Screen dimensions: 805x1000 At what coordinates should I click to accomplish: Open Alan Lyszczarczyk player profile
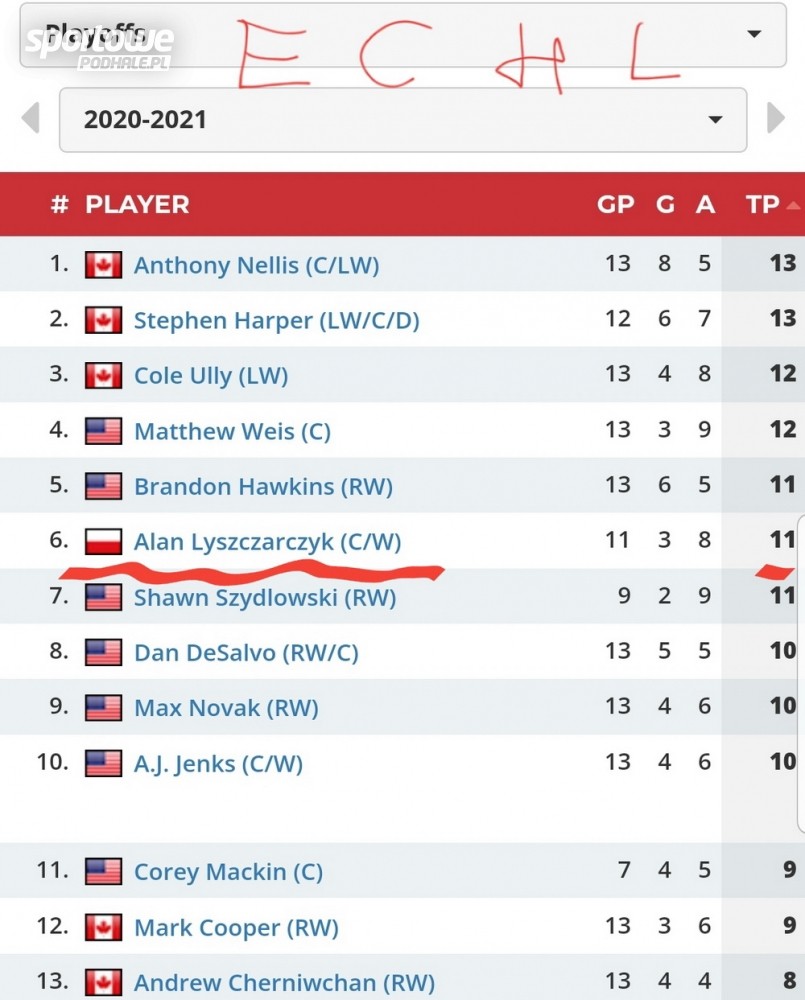click(267, 542)
